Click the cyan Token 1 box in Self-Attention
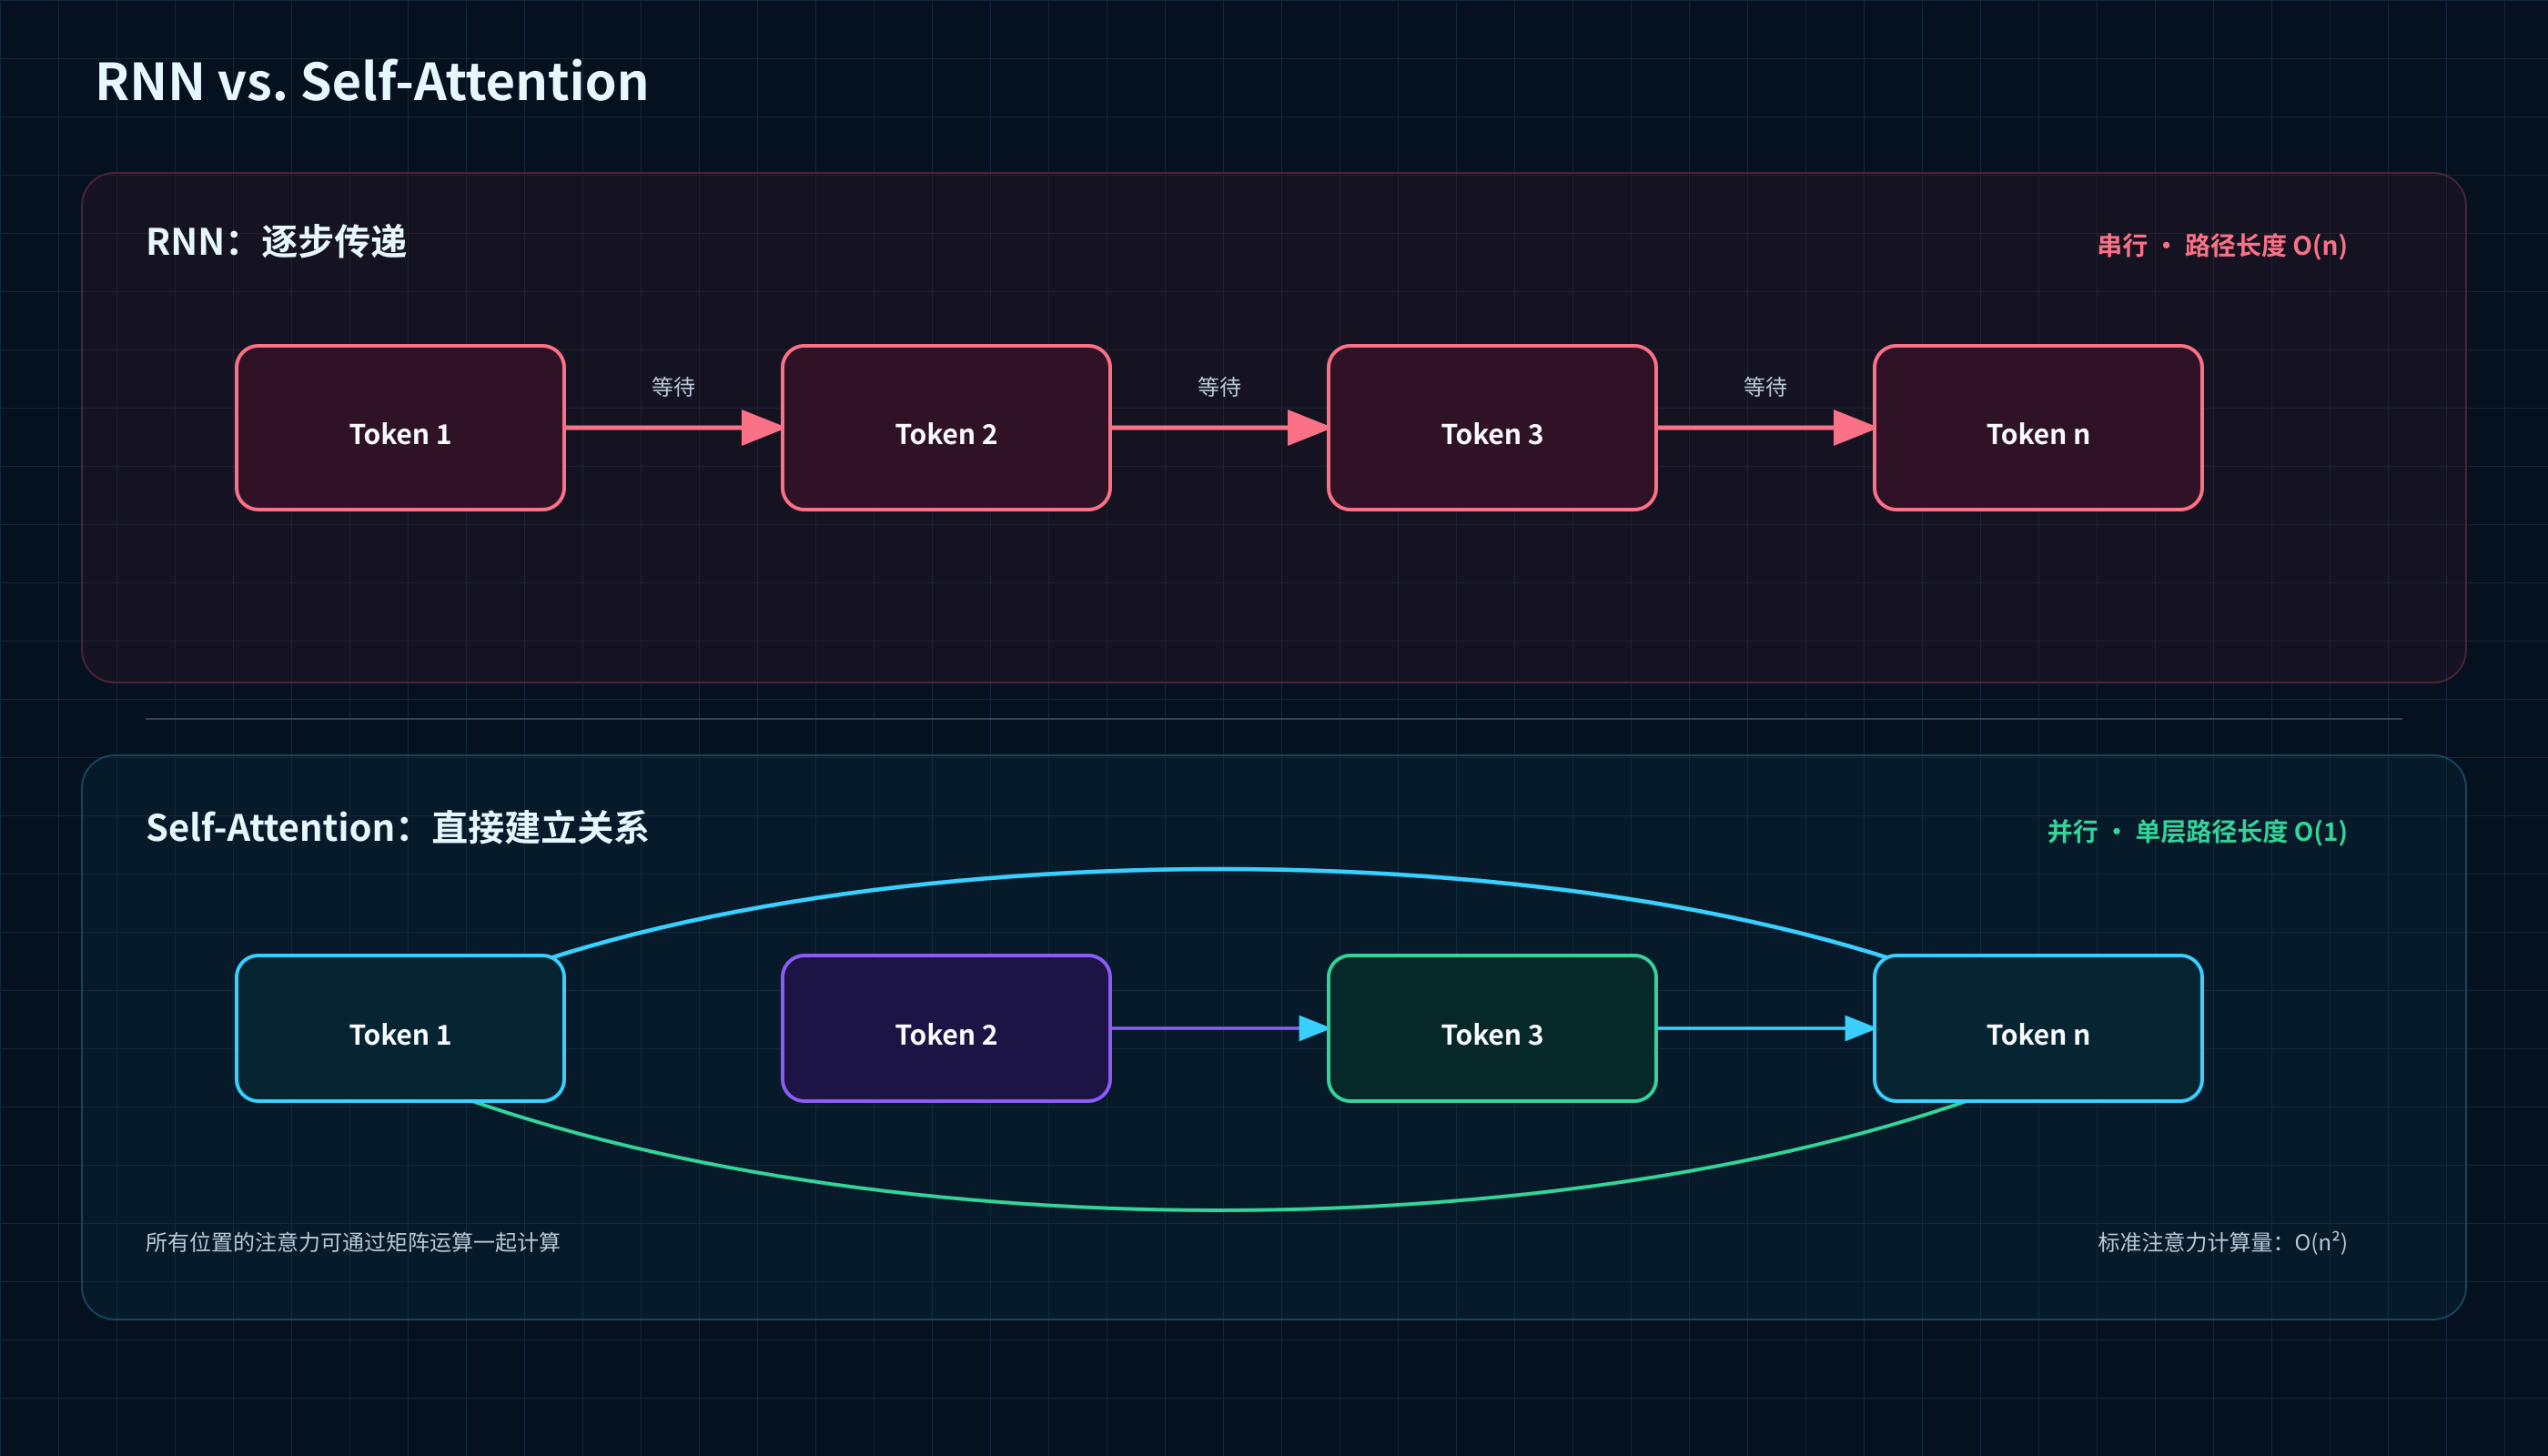 point(400,1028)
